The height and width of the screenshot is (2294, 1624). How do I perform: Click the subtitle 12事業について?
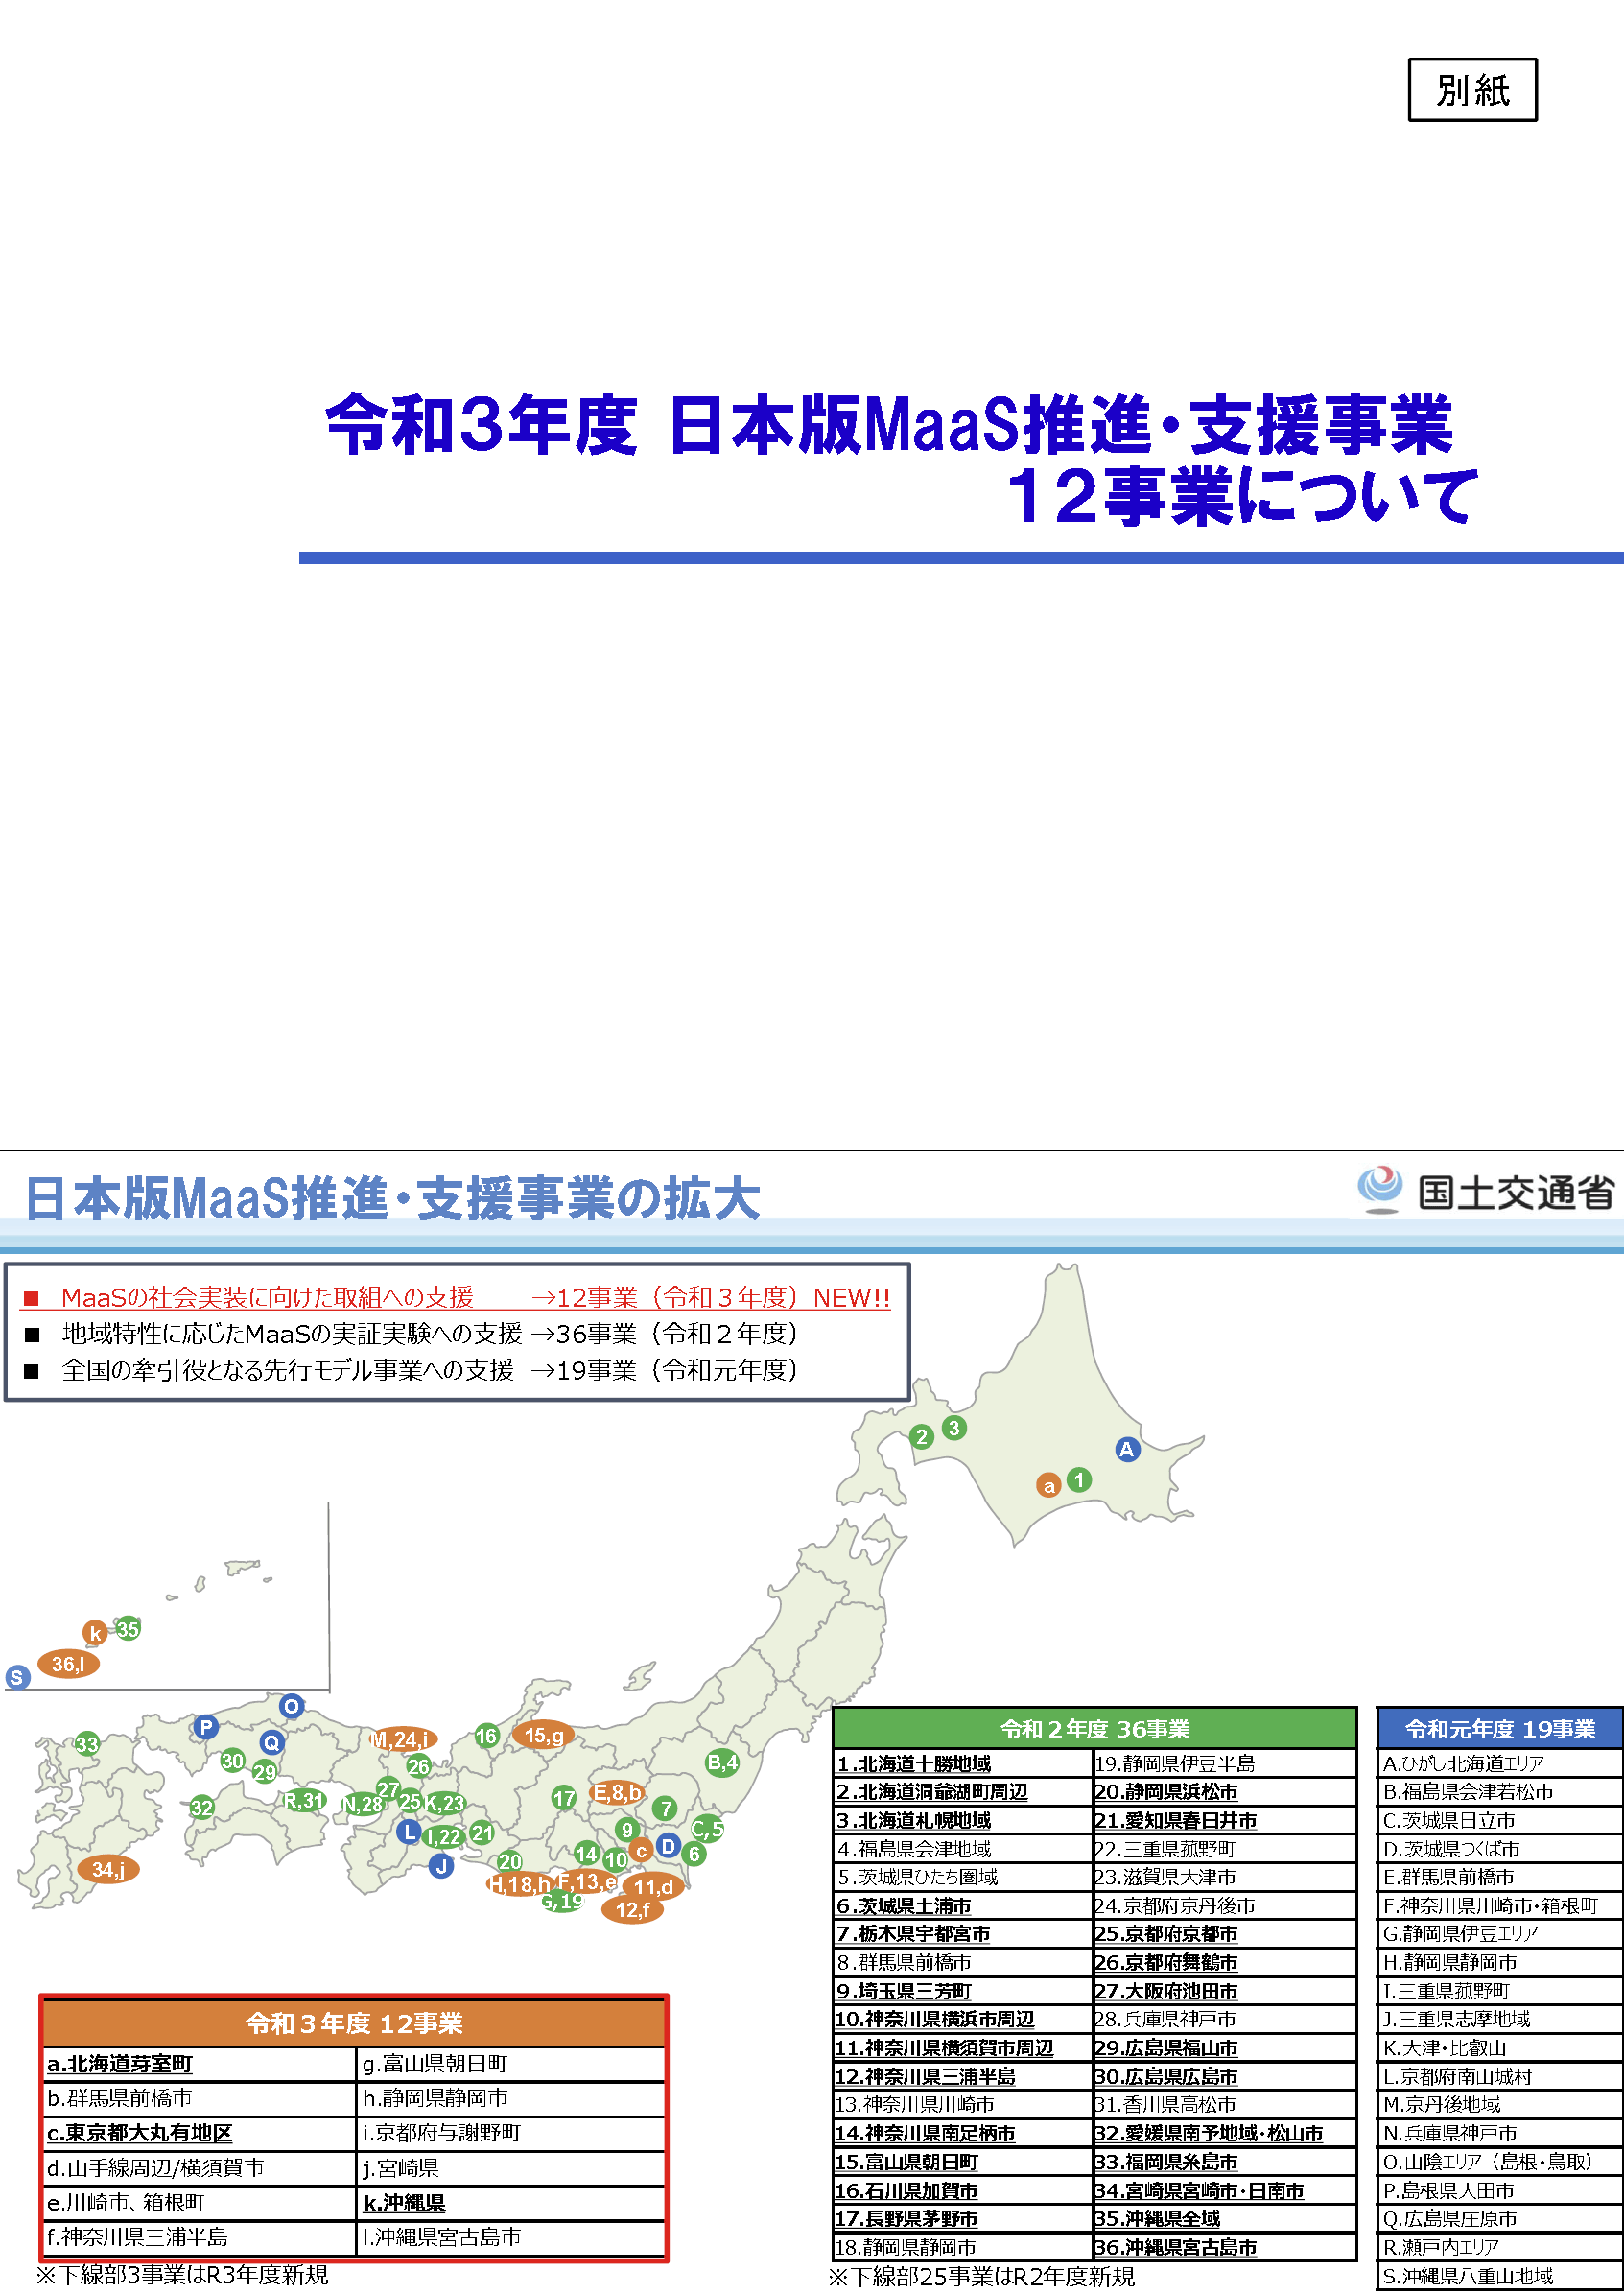click(1242, 496)
